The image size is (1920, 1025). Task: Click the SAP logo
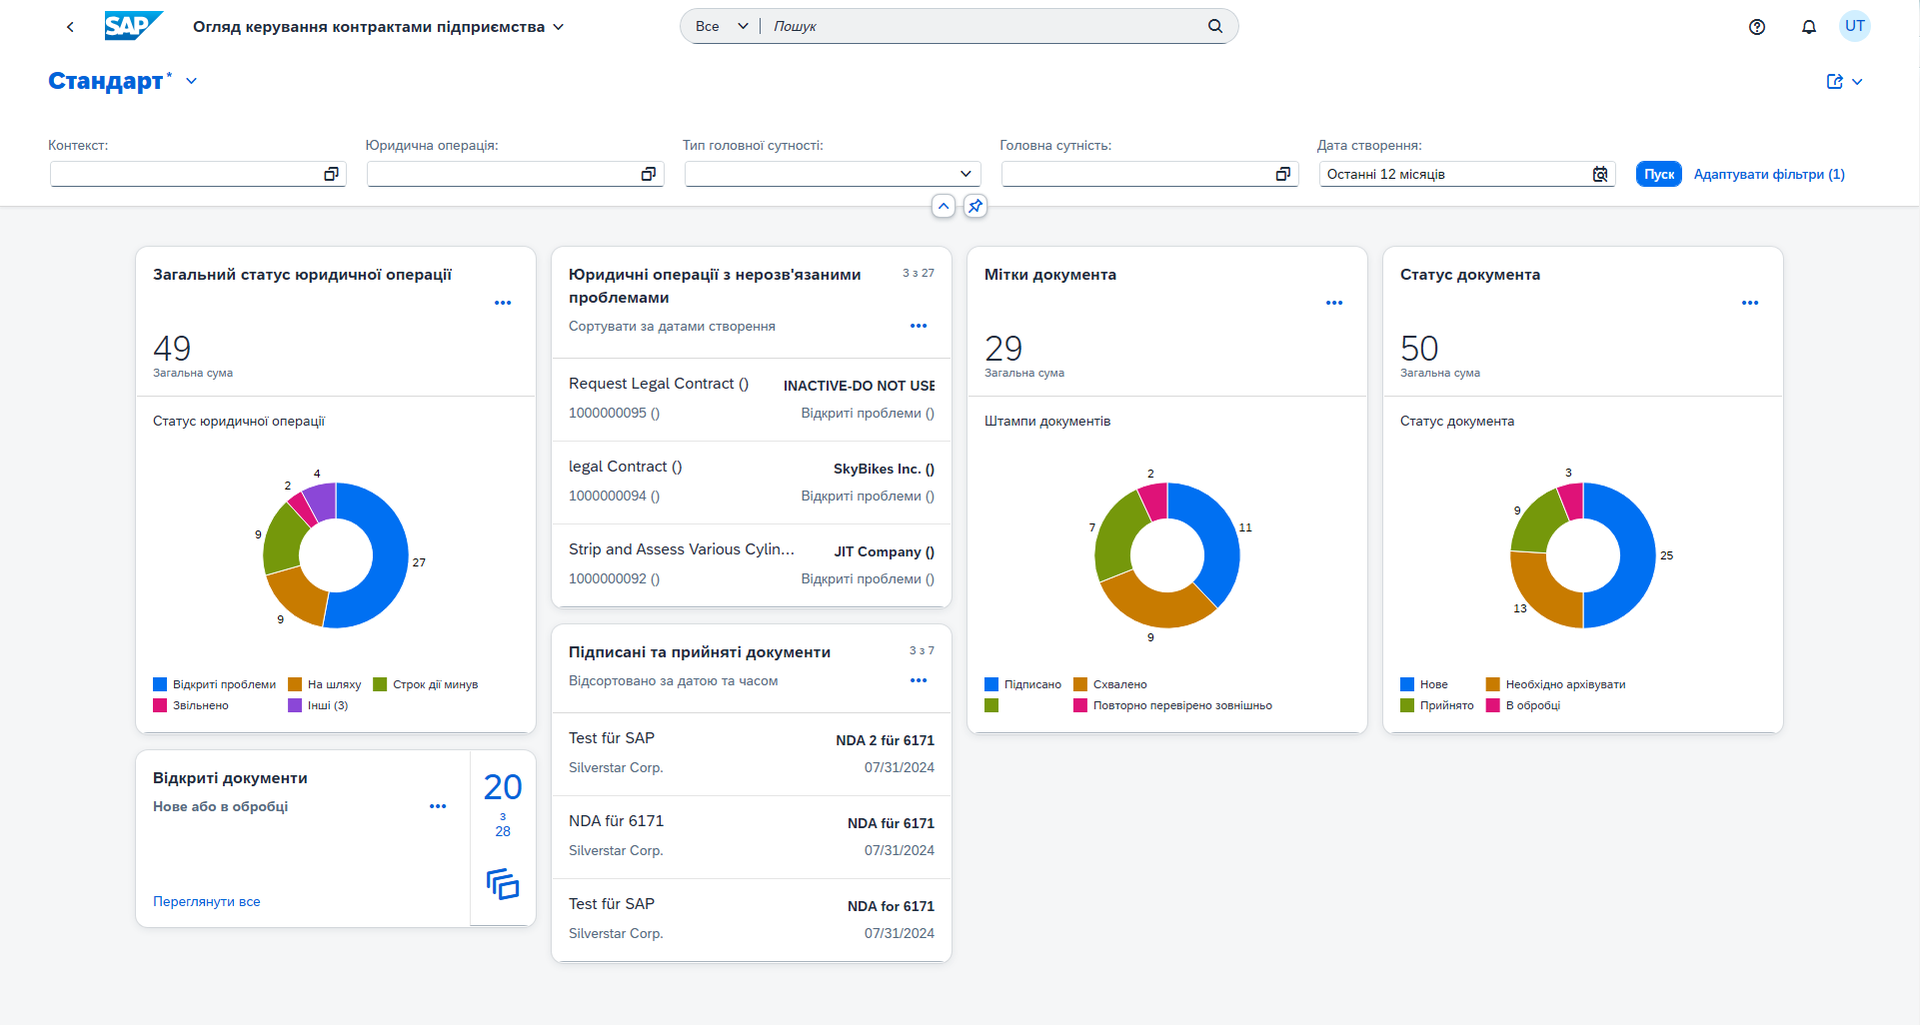click(132, 26)
